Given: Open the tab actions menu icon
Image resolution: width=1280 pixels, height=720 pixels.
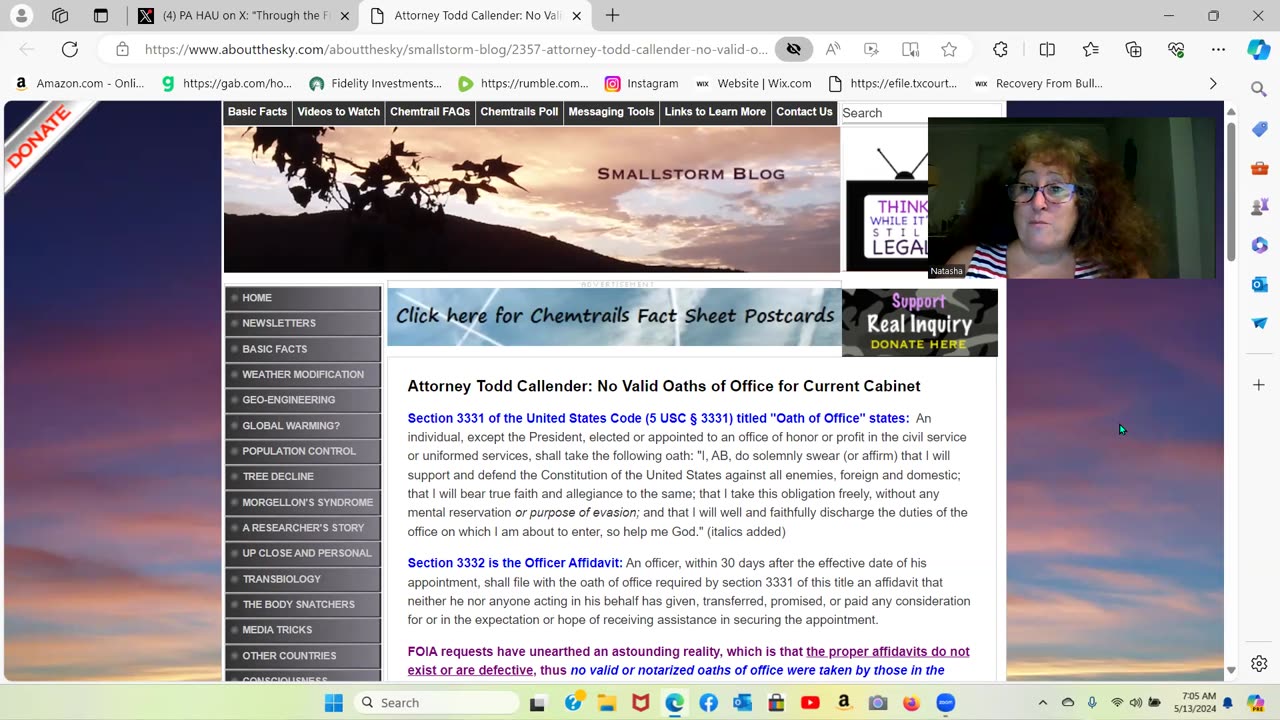Looking at the screenshot, I should click(101, 16).
